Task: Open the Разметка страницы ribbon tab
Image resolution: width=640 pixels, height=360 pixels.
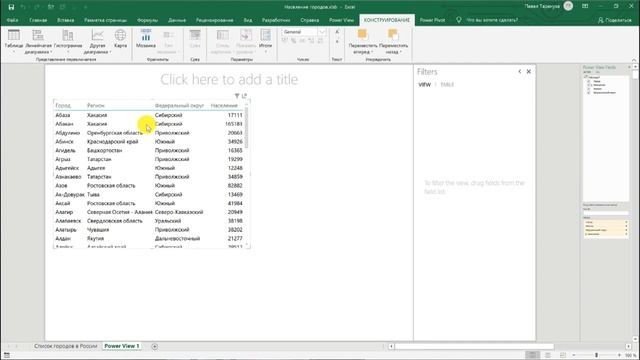Action: pos(105,20)
